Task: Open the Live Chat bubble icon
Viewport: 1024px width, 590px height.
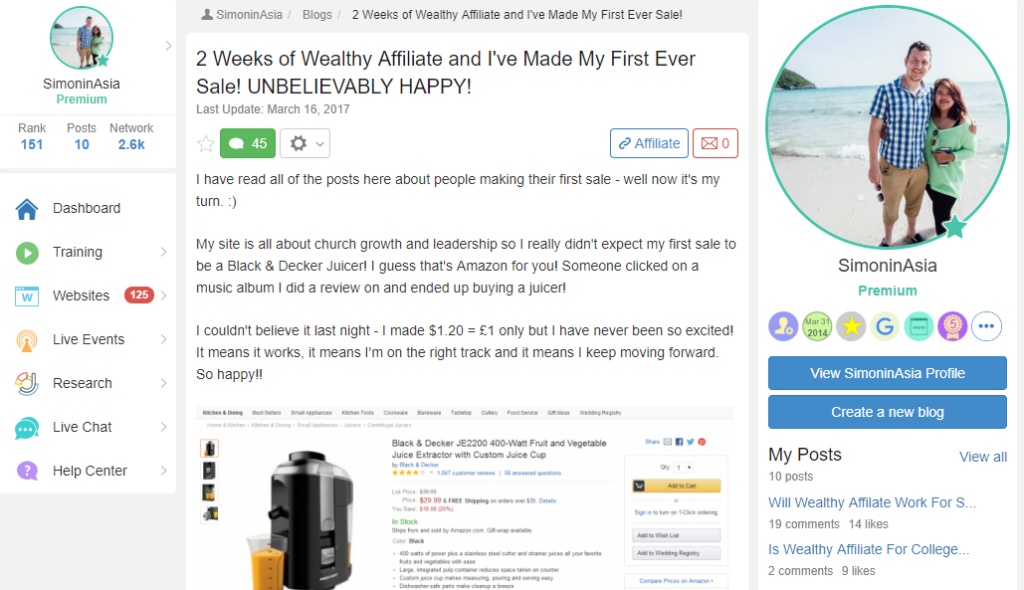Action: (x=27, y=428)
